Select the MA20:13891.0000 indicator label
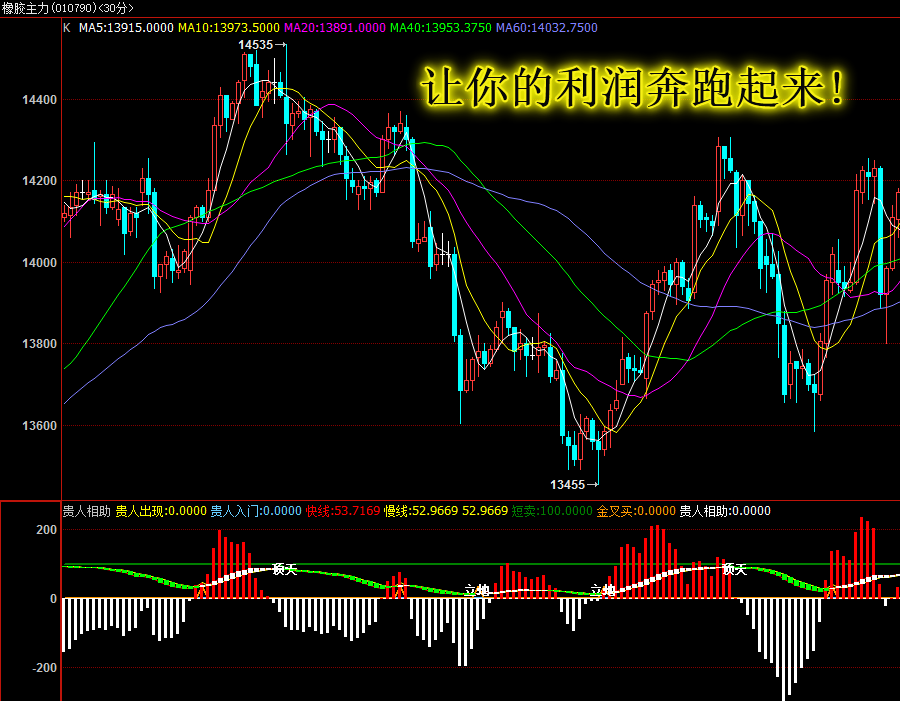 click(x=335, y=28)
